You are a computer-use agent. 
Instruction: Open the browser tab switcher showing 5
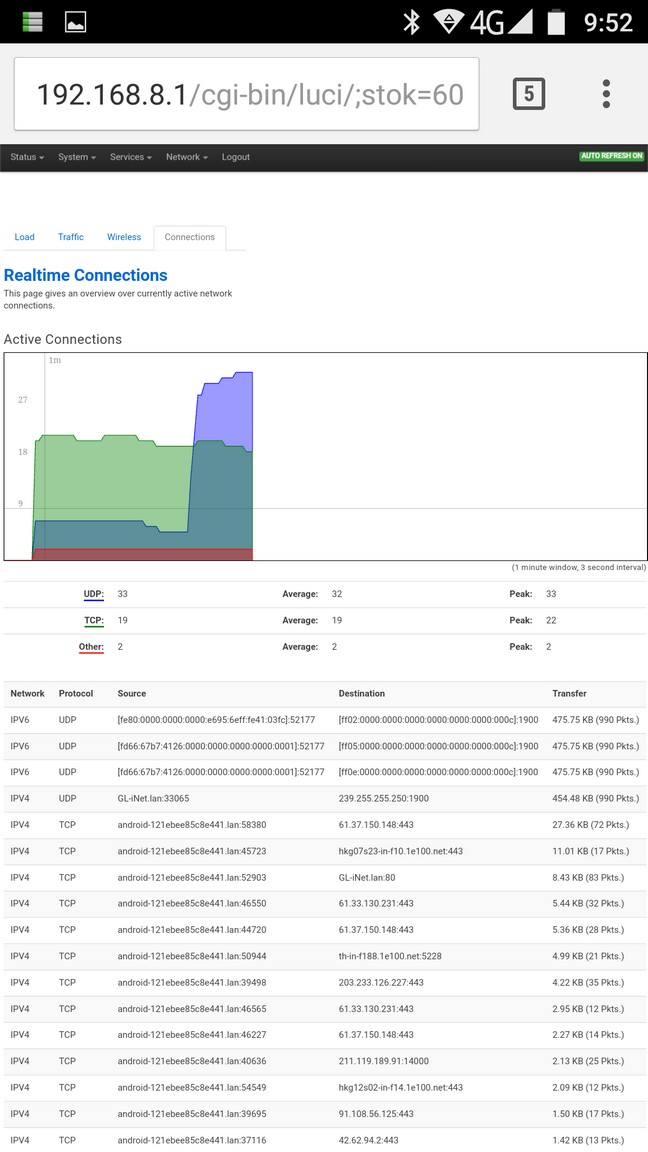(528, 94)
